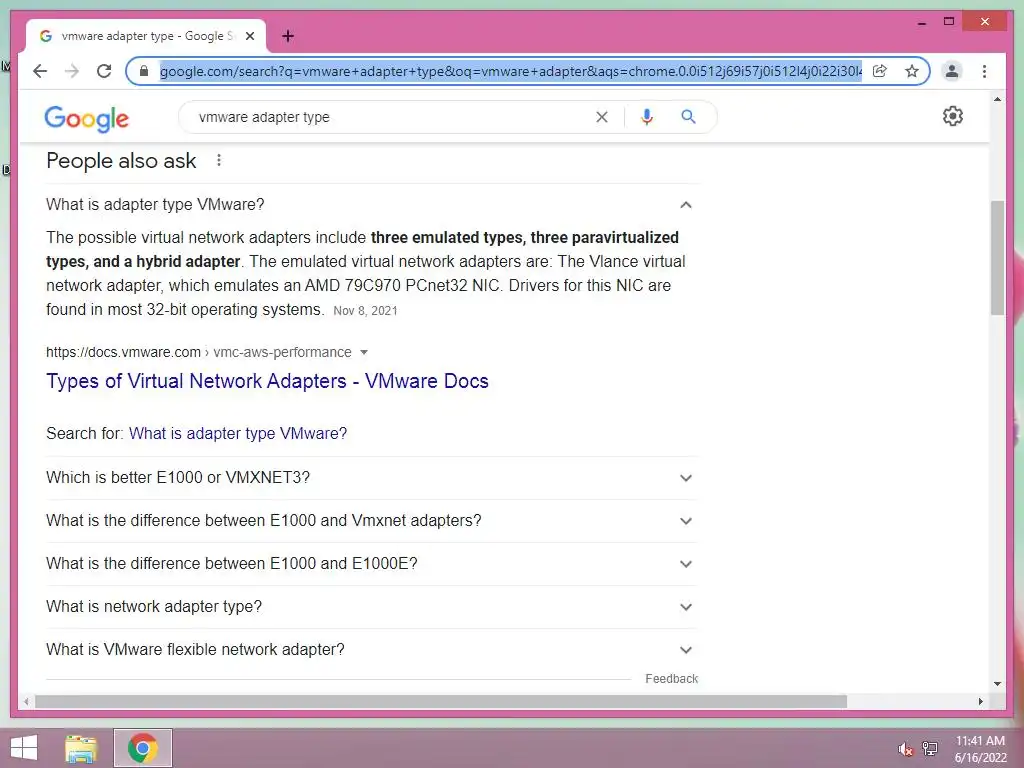Click the scroll up arrow

[997, 99]
